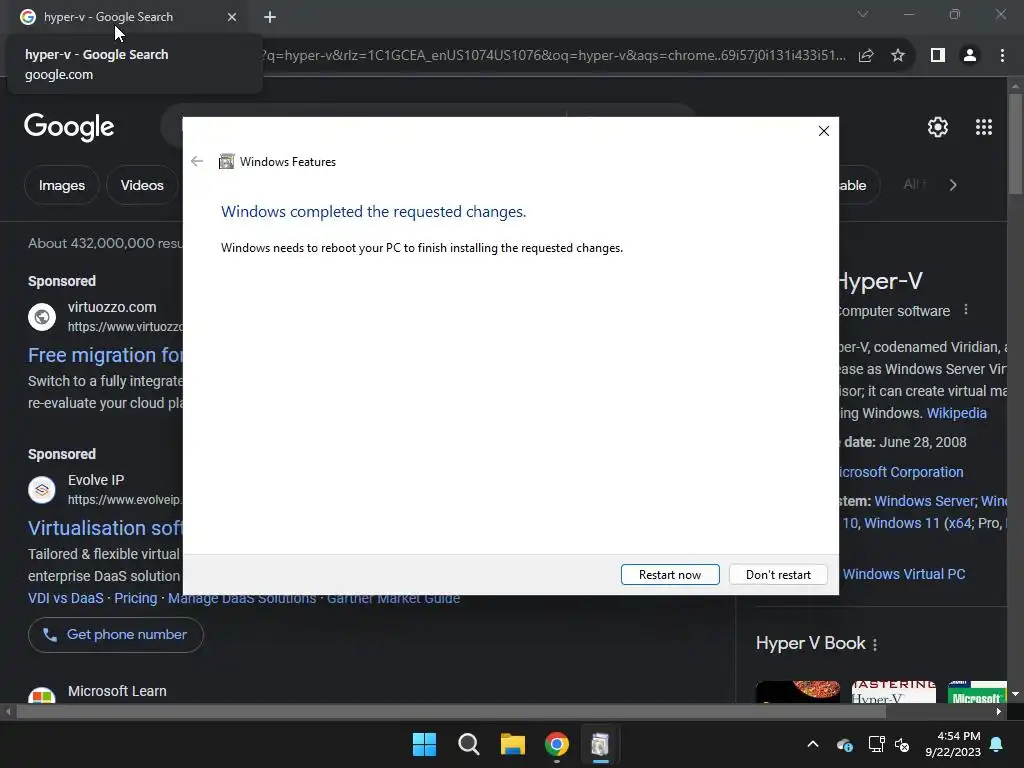Image resolution: width=1024 pixels, height=768 pixels.
Task: Click vertical scrollbar down arrow
Action: pos(1016,694)
